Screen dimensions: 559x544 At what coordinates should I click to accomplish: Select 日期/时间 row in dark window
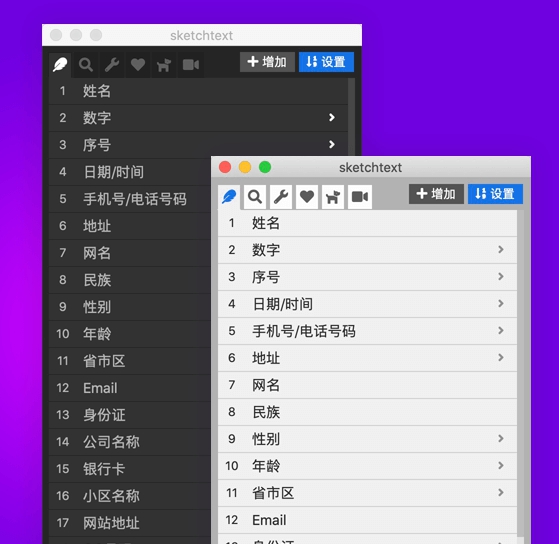pyautogui.click(x=130, y=172)
